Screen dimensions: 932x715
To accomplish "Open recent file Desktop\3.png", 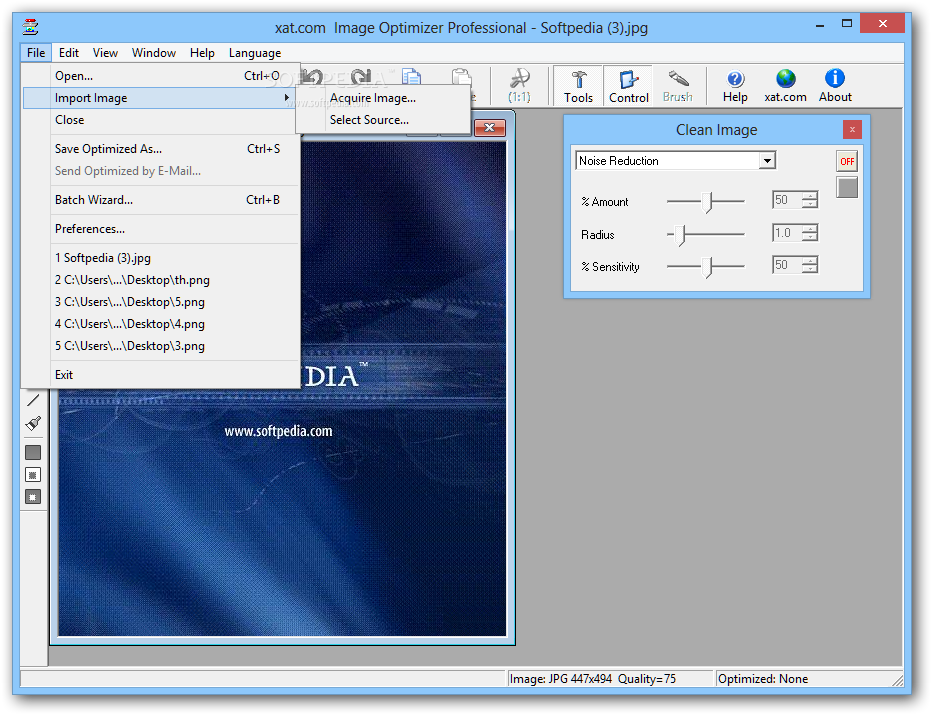I will [x=160, y=346].
